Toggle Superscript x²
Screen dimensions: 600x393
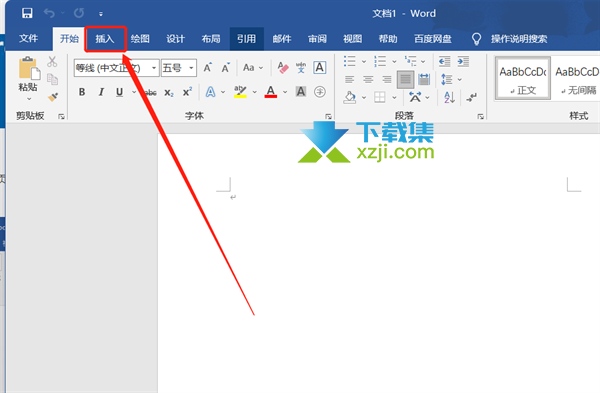187,92
